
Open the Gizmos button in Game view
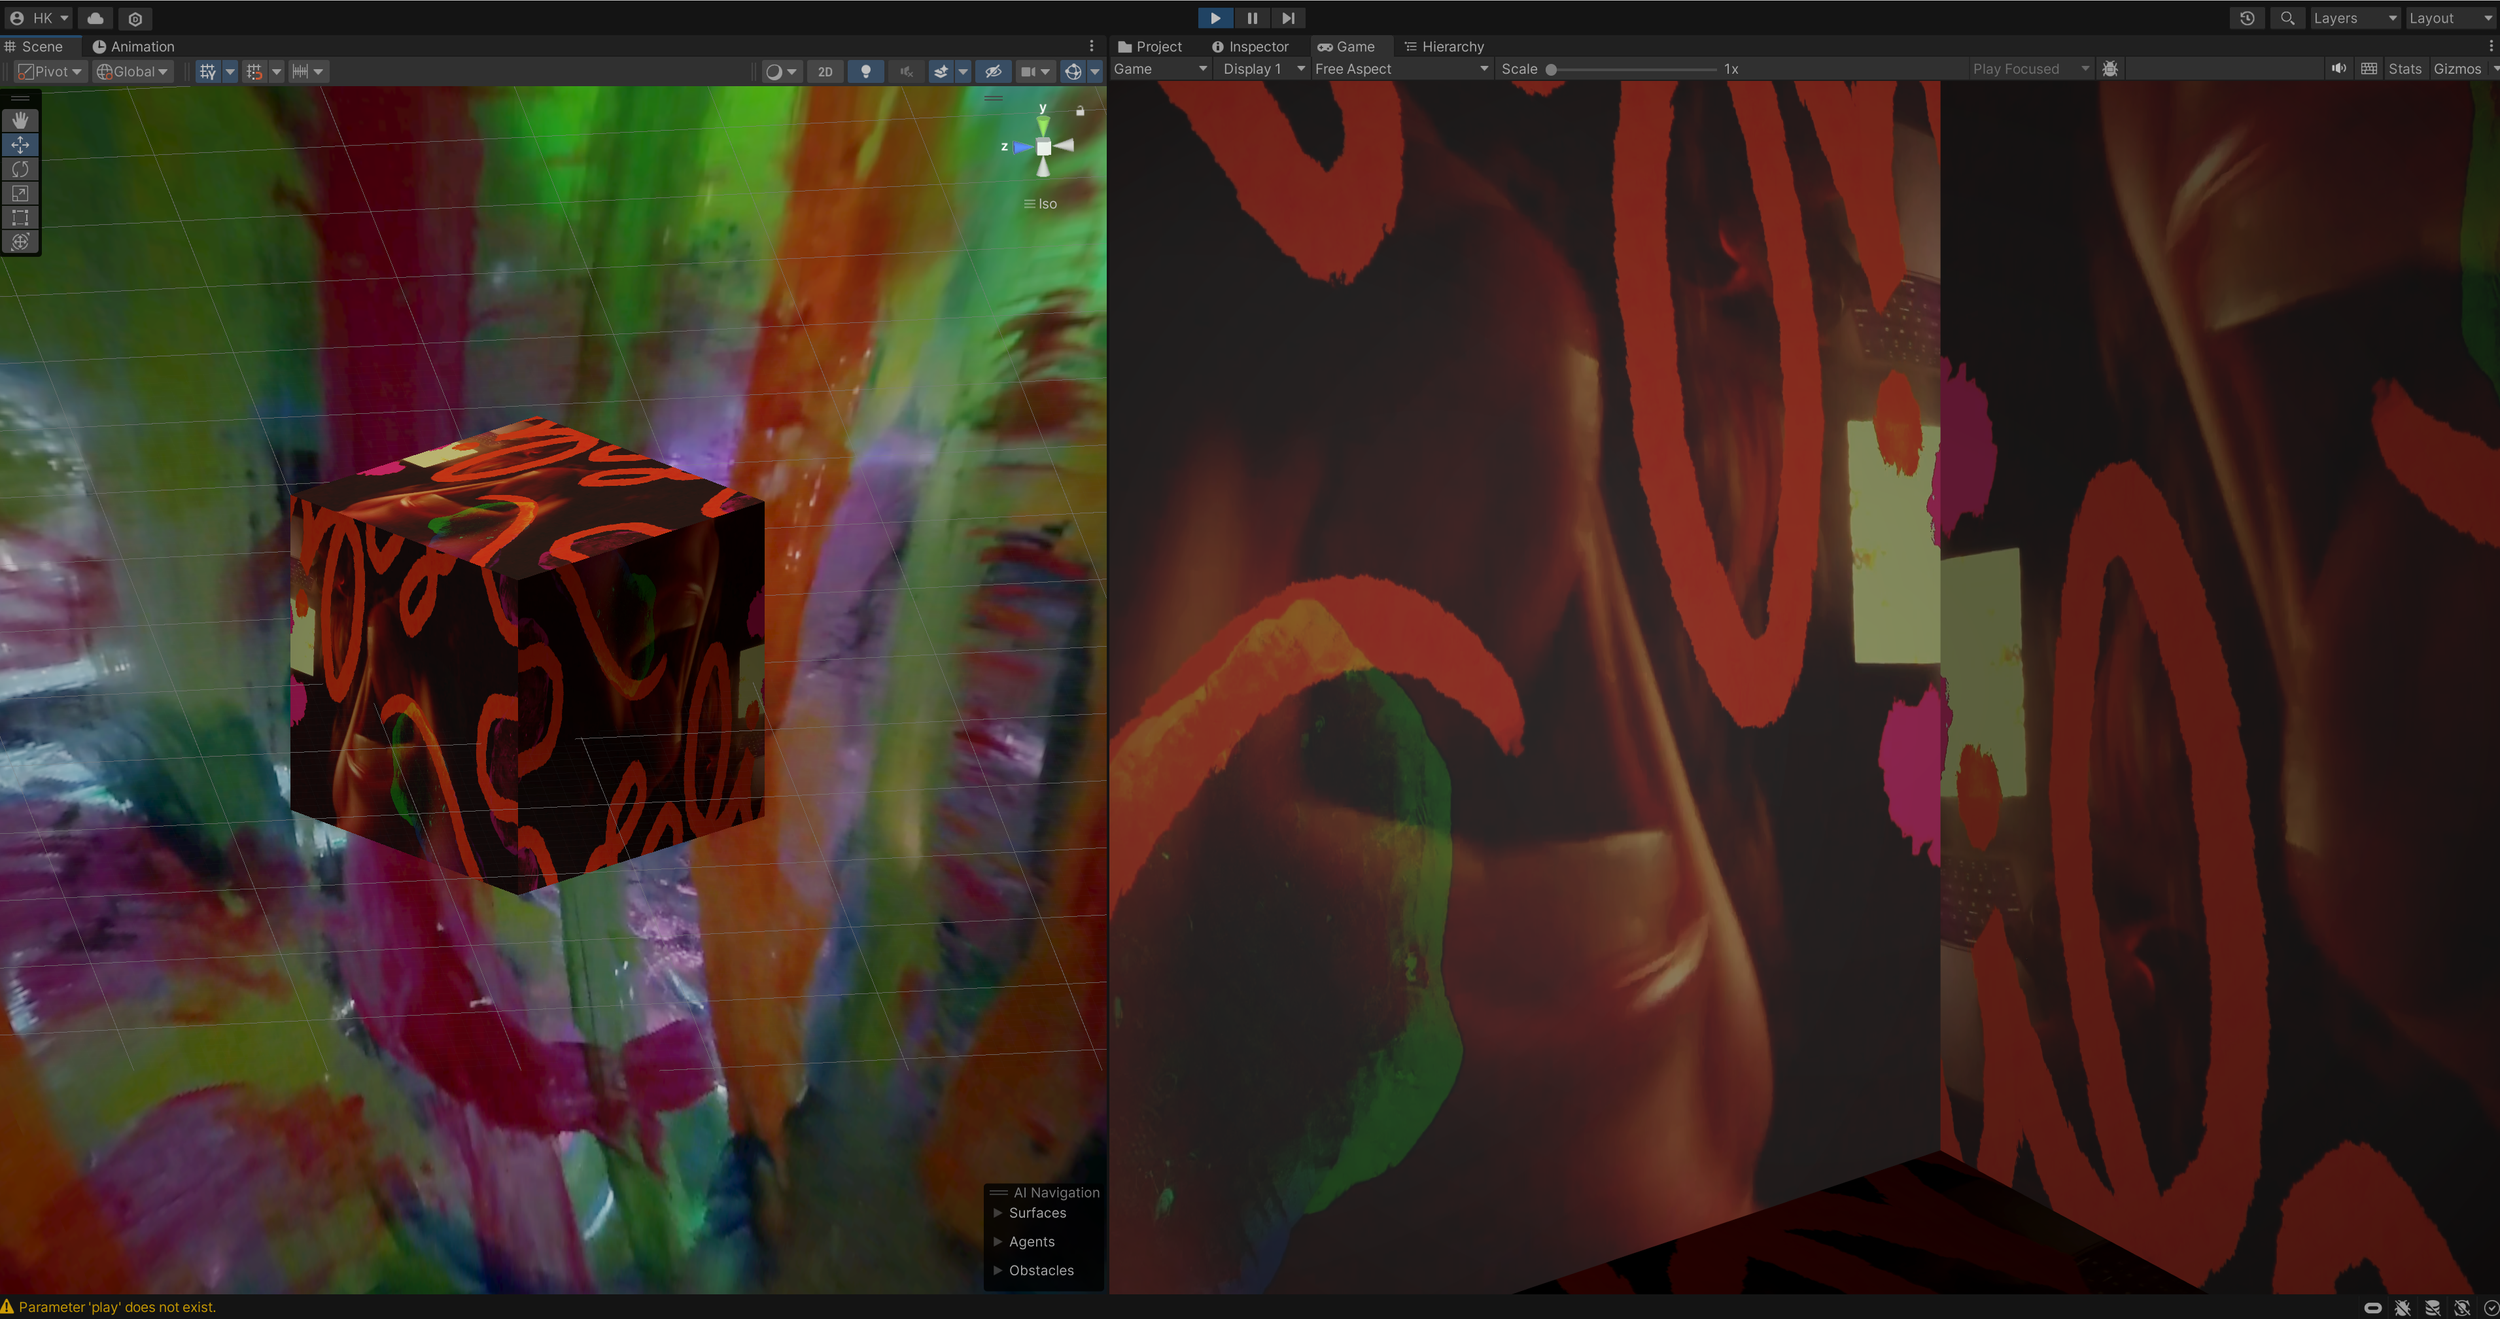point(2457,69)
